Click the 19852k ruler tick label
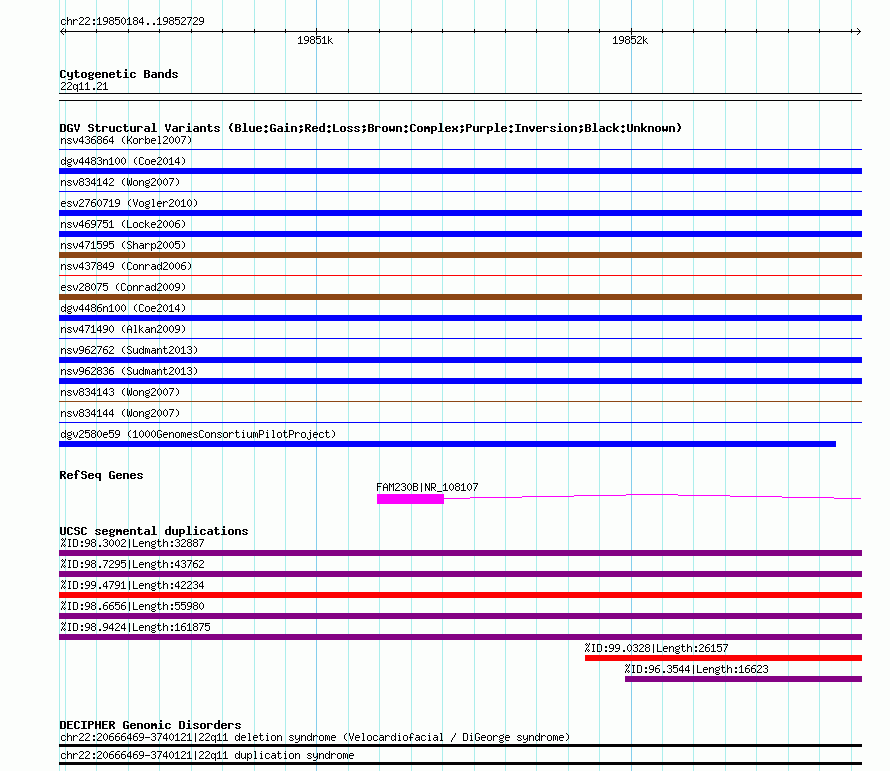Viewport: 890px width, 771px height. tap(630, 40)
